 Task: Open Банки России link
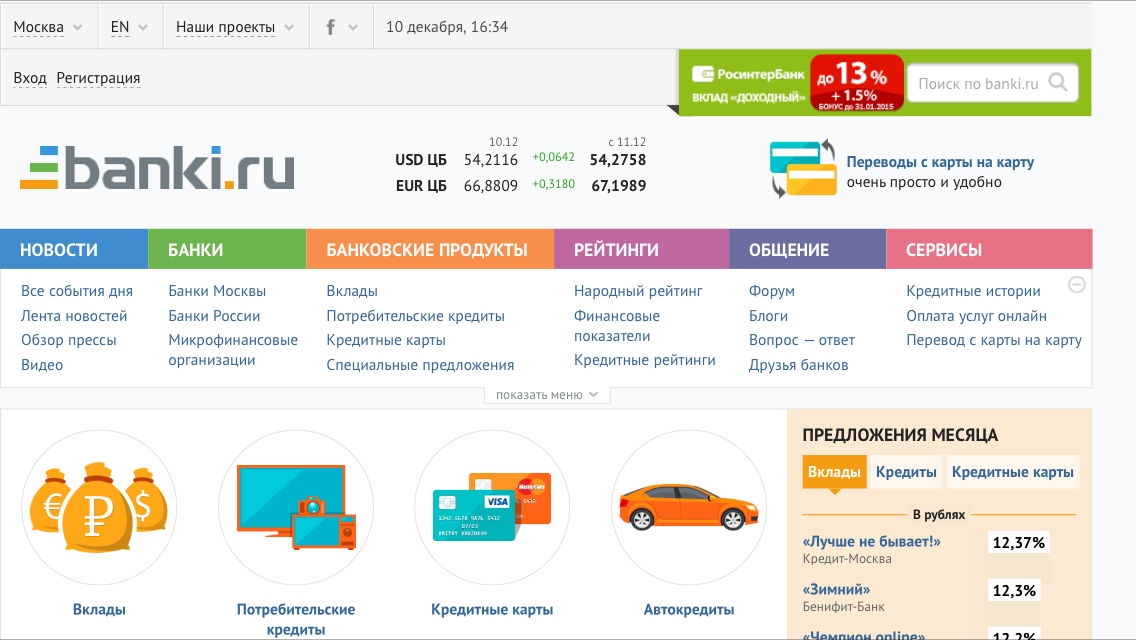(x=214, y=316)
